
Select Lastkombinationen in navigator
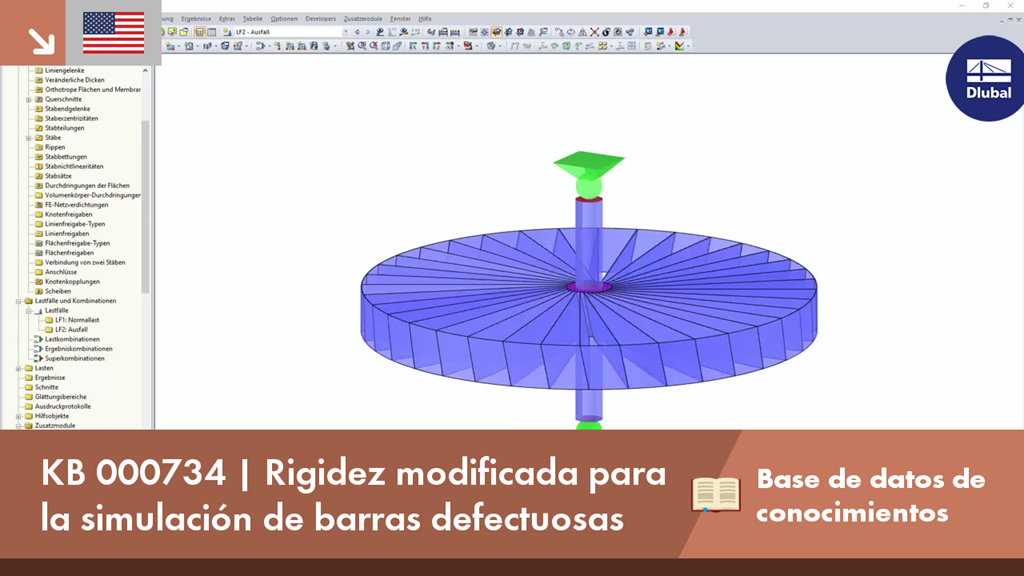pos(72,340)
